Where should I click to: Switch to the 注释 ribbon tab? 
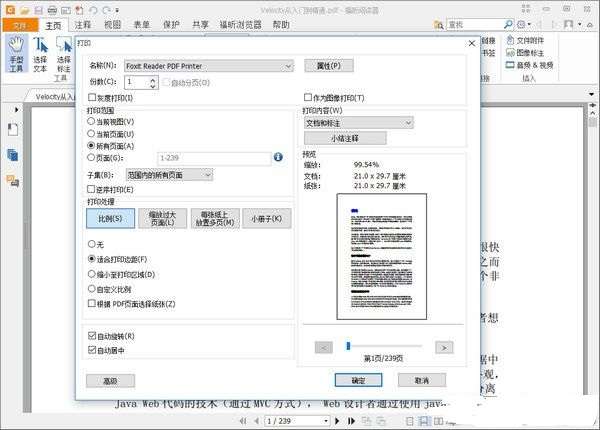point(83,25)
